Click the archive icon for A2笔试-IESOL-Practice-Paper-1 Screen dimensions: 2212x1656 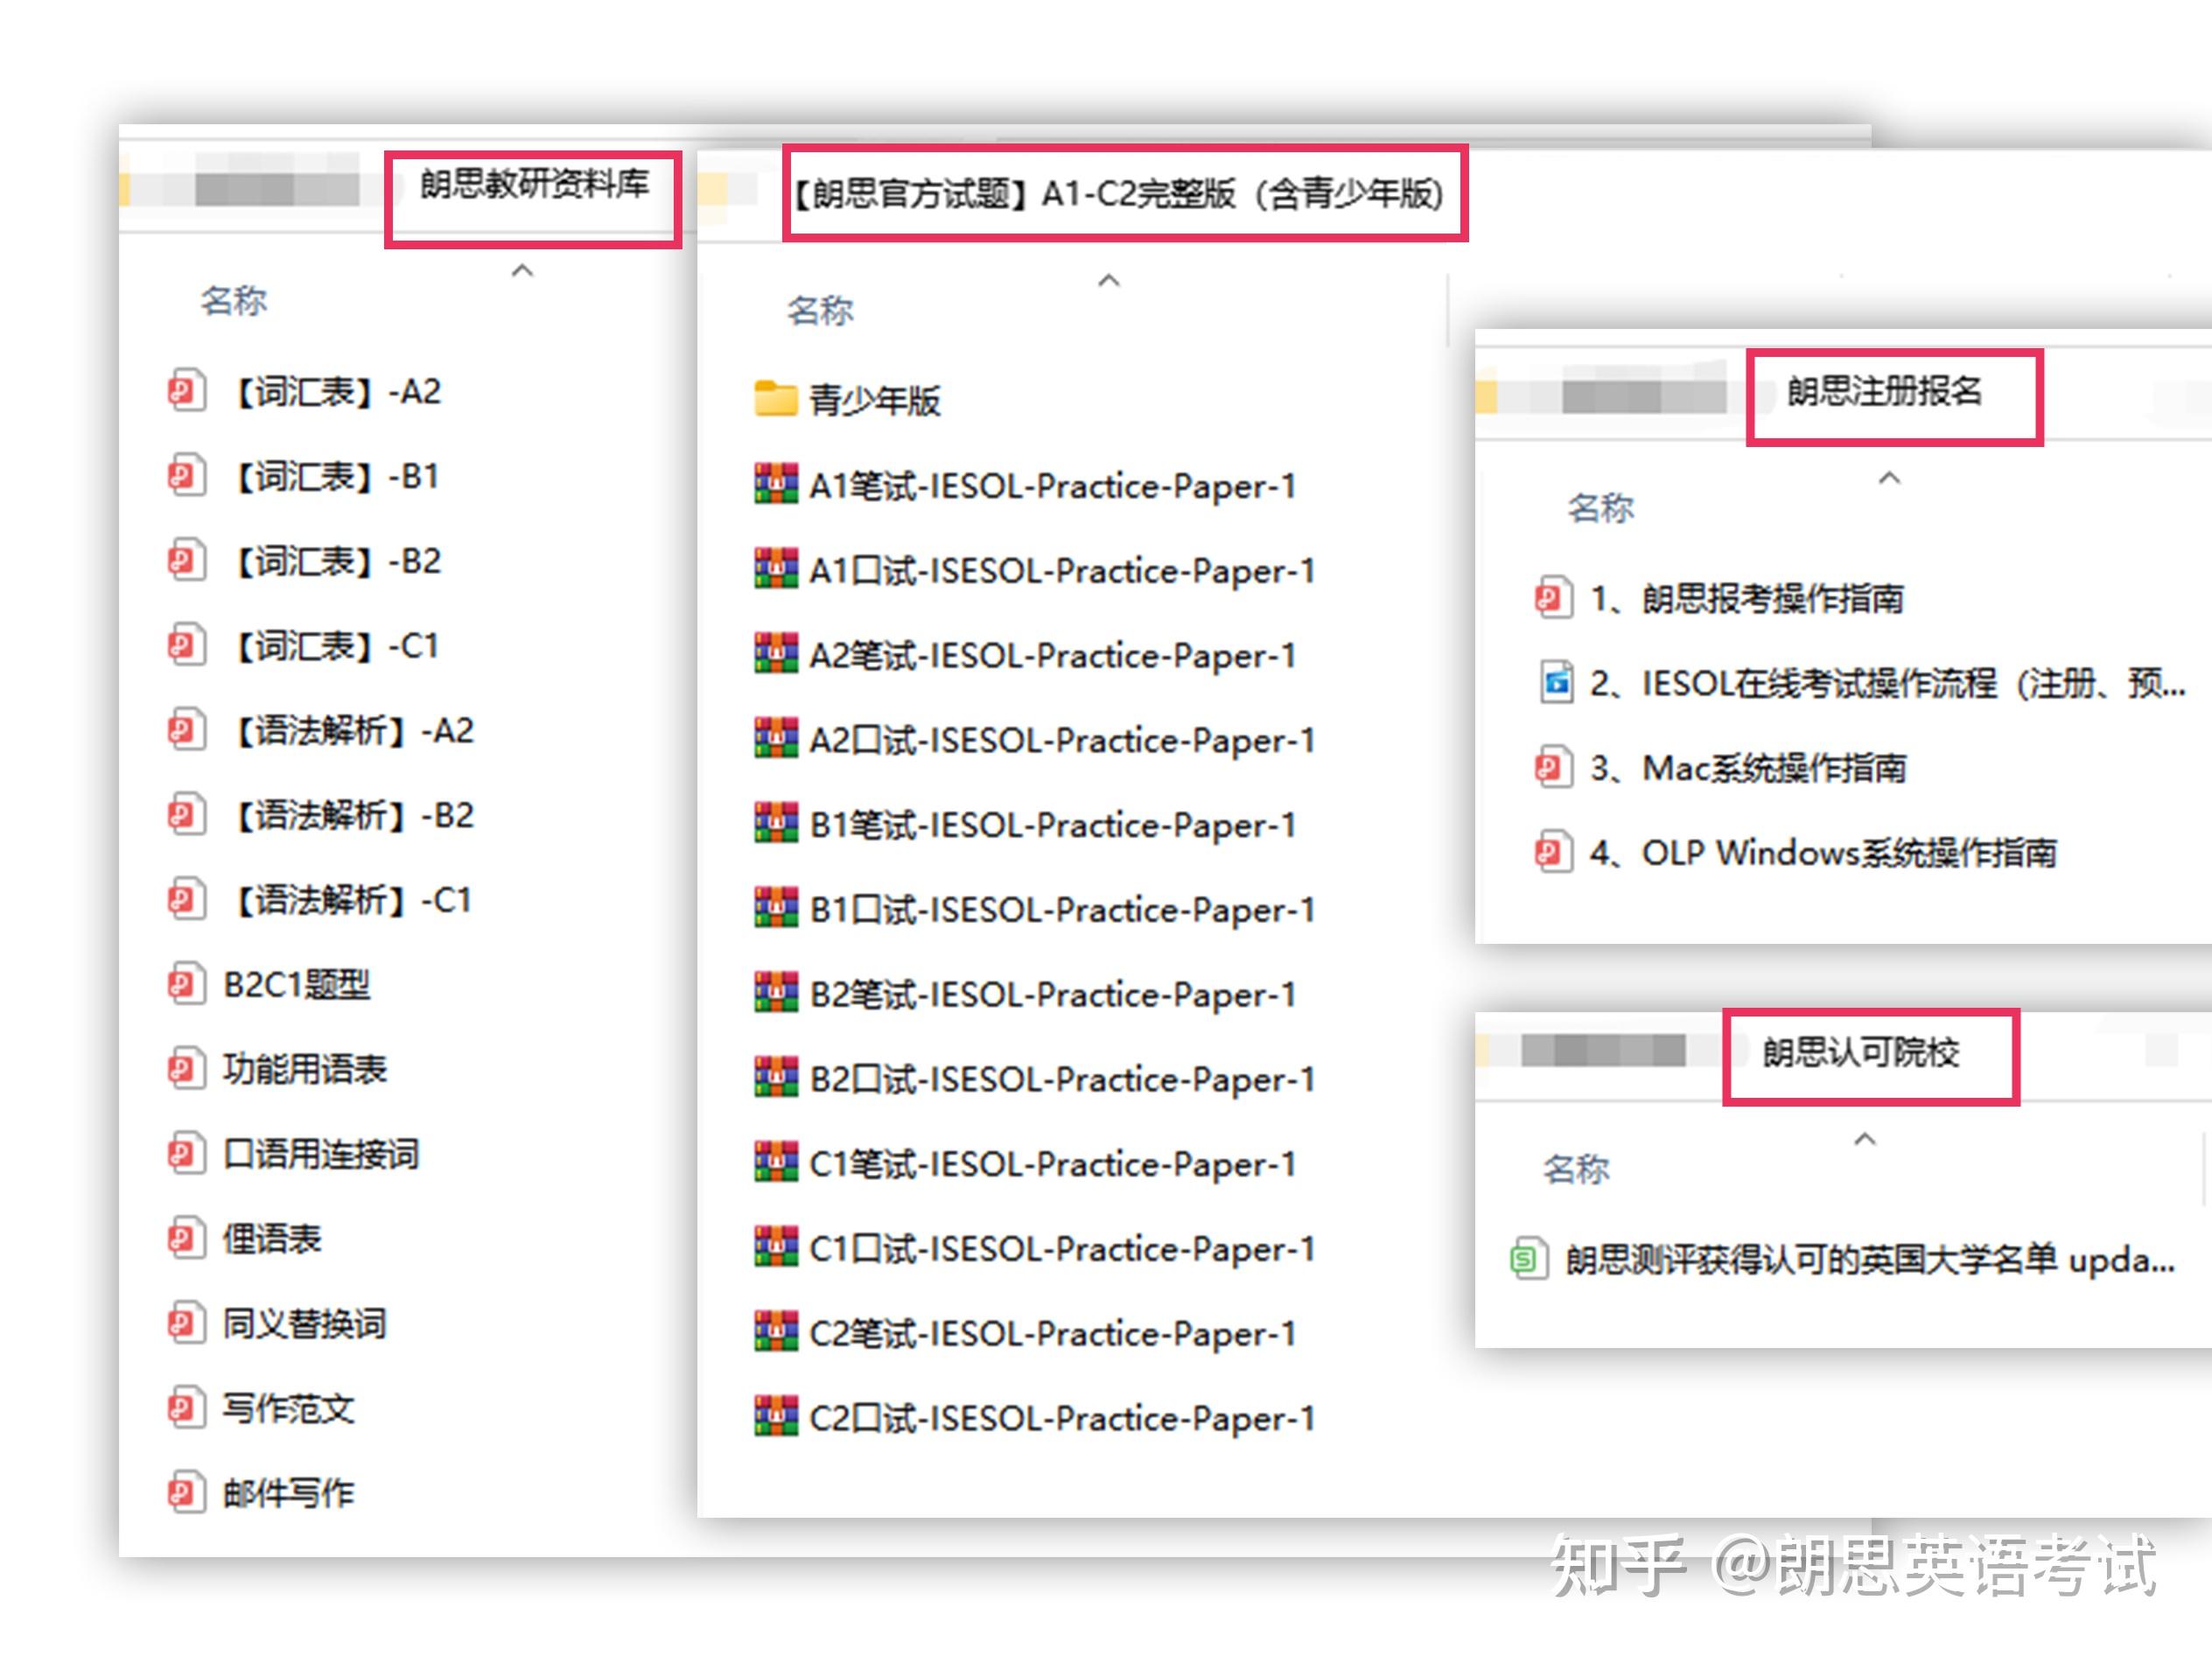(776, 654)
